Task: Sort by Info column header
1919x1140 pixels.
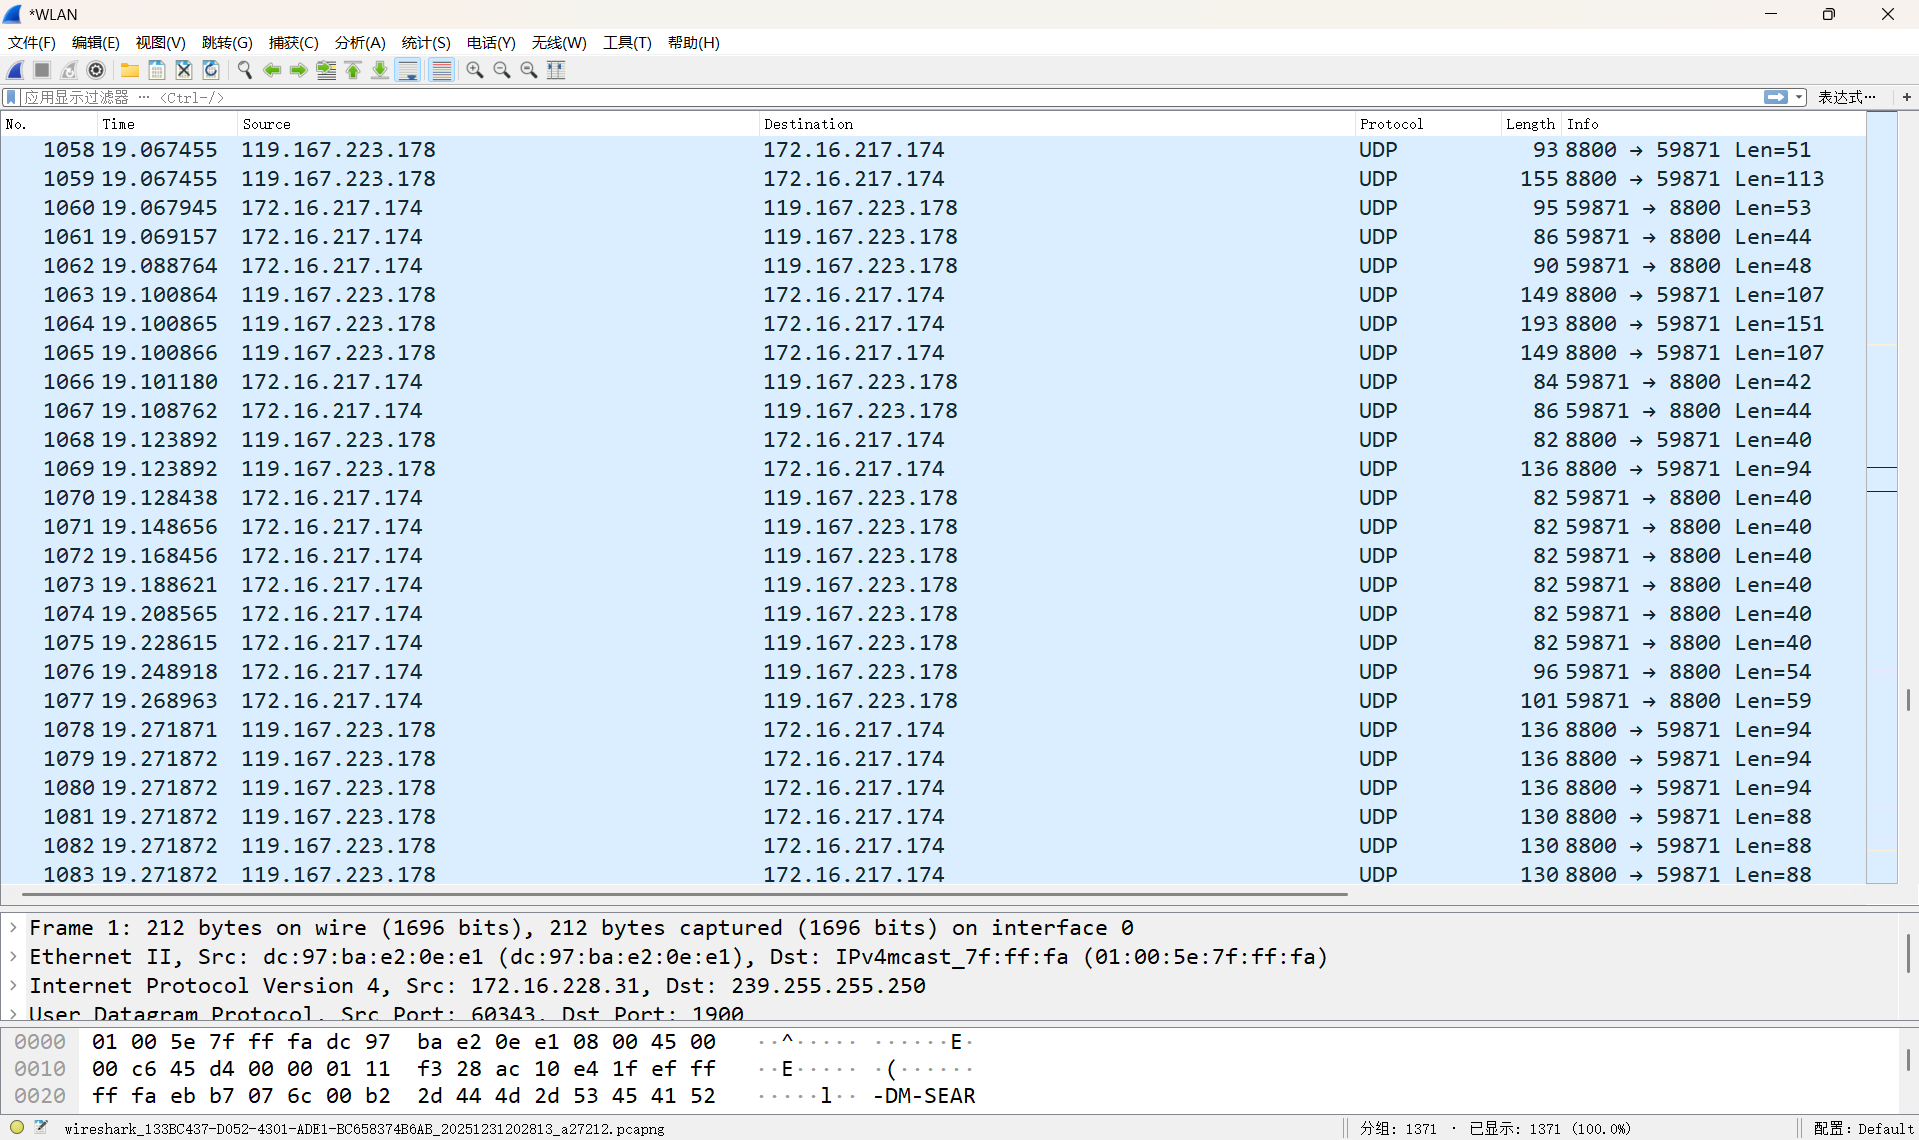Action: coord(1713,124)
